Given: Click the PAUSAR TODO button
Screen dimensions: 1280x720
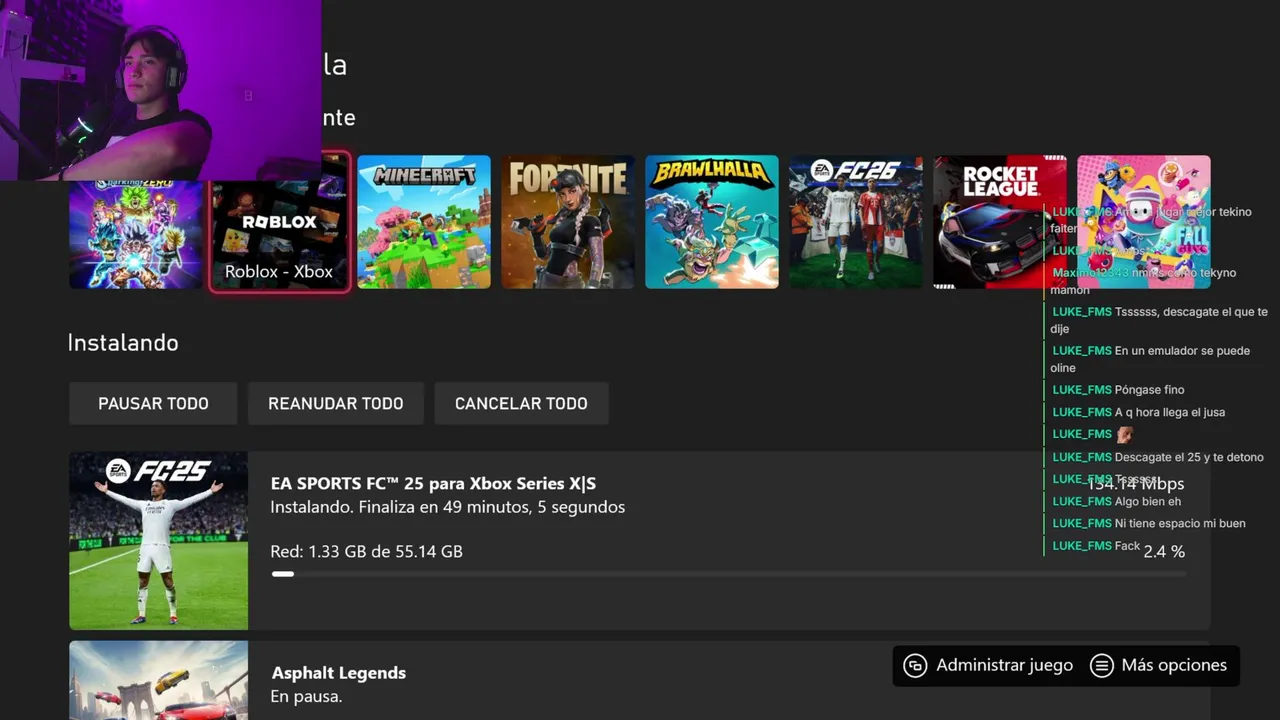Looking at the screenshot, I should coord(153,403).
